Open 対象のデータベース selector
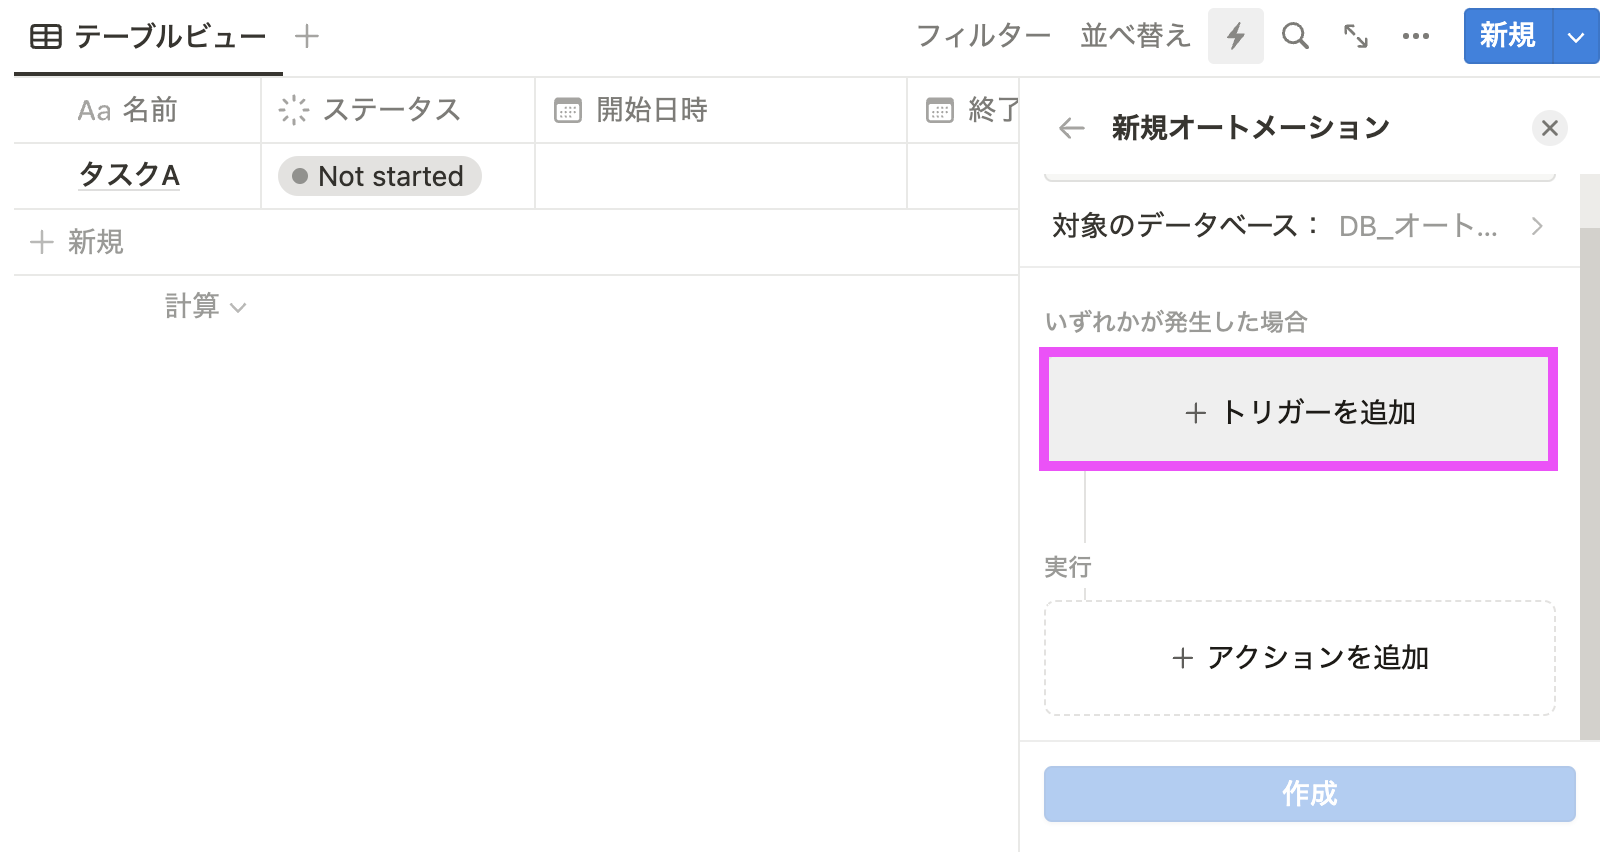 pyautogui.click(x=1299, y=226)
